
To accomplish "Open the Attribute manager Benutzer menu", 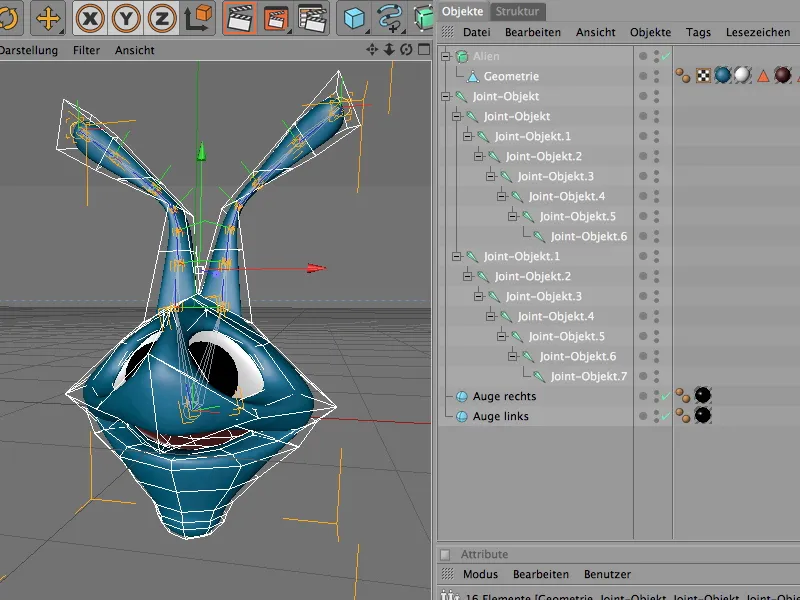I will point(607,574).
